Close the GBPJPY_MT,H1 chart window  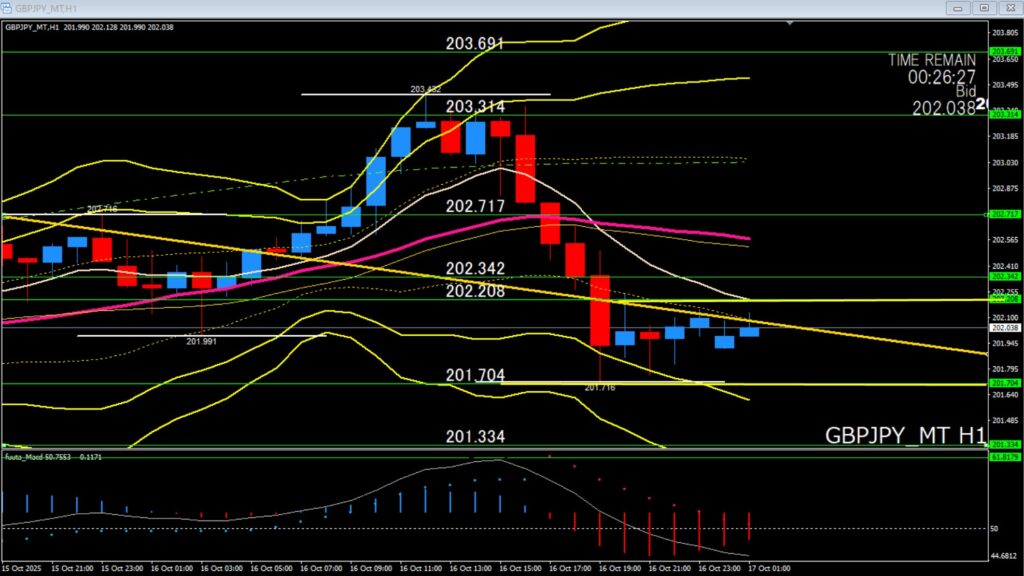point(1010,8)
